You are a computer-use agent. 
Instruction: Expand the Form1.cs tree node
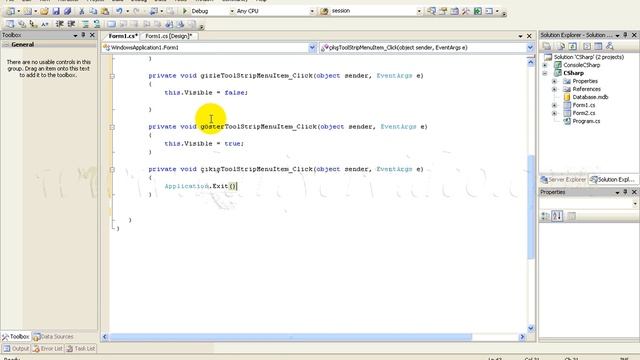(554, 105)
